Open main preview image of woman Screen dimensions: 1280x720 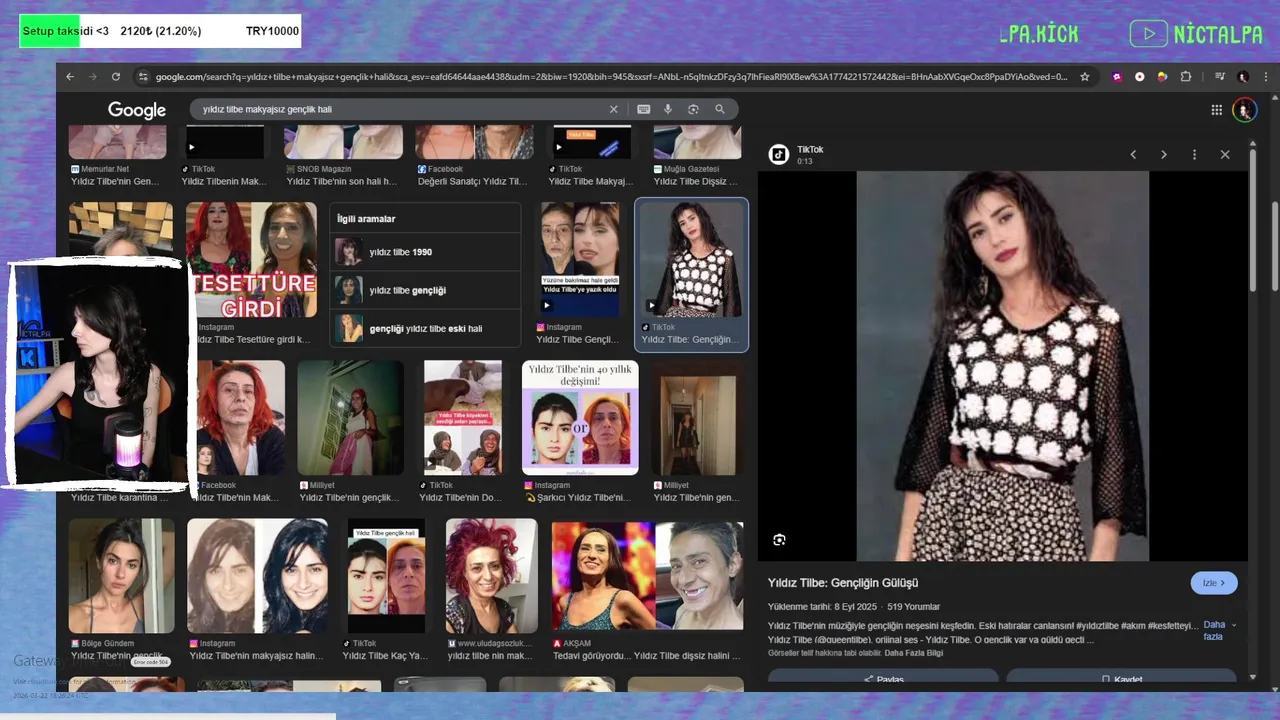click(x=1002, y=366)
